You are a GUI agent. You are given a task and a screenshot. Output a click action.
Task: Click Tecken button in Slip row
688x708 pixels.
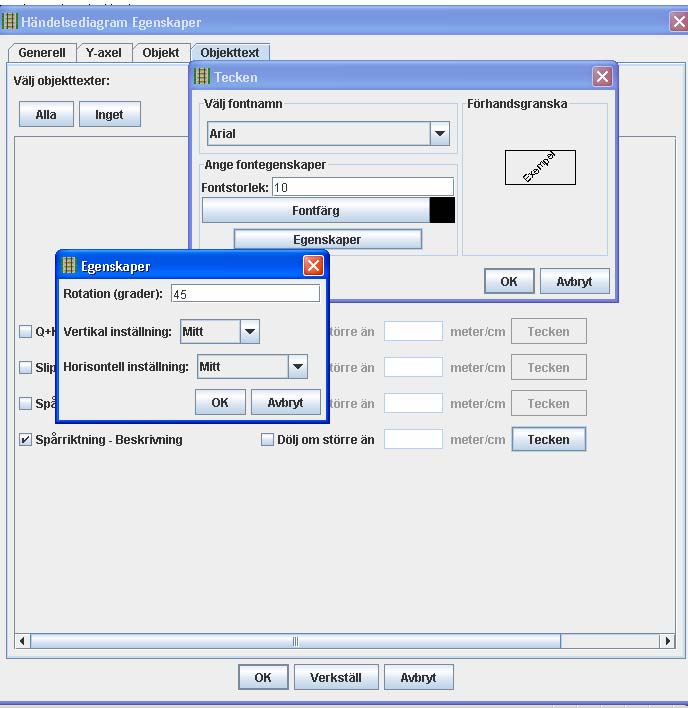pos(549,368)
